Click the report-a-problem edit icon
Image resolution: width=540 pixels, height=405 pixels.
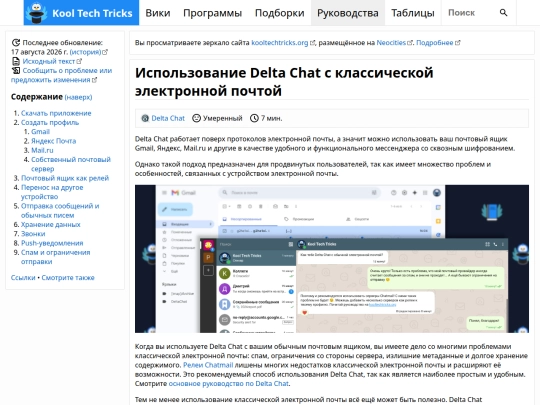[16, 71]
